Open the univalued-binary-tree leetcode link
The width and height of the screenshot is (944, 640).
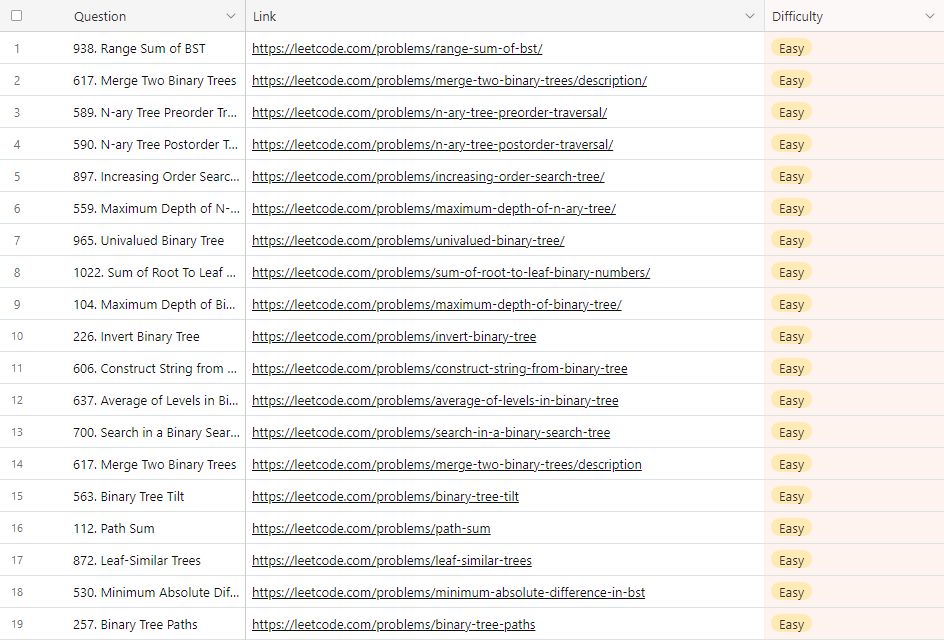408,241
